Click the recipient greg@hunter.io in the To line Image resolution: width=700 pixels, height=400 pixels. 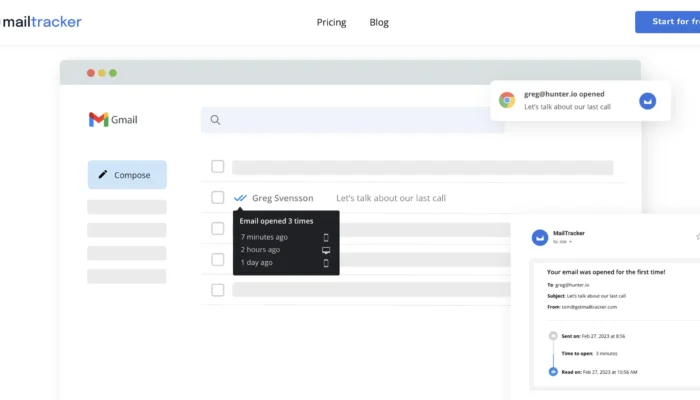pos(572,285)
